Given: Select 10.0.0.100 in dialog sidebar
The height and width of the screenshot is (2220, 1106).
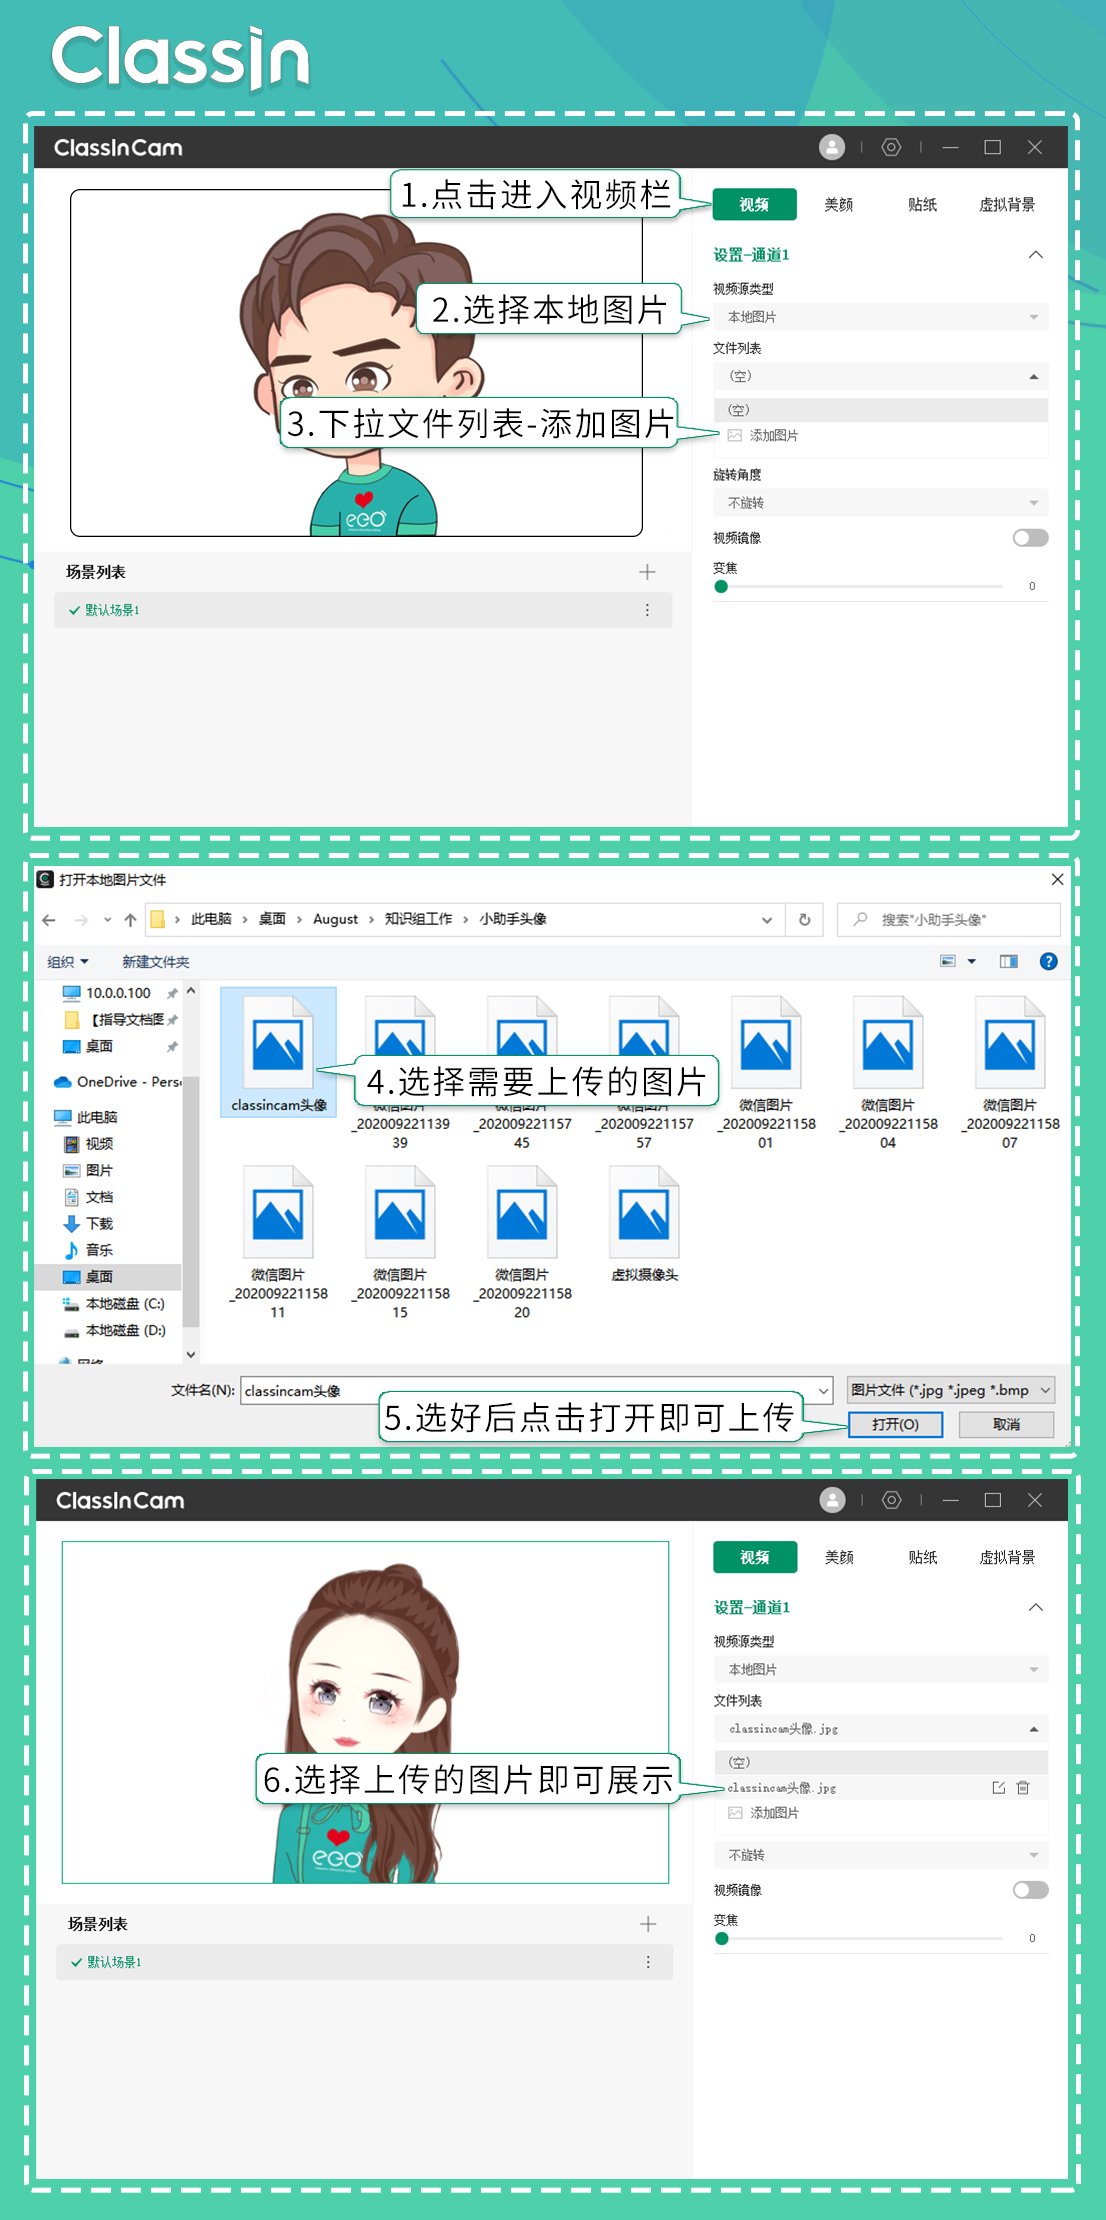Looking at the screenshot, I should tap(107, 993).
